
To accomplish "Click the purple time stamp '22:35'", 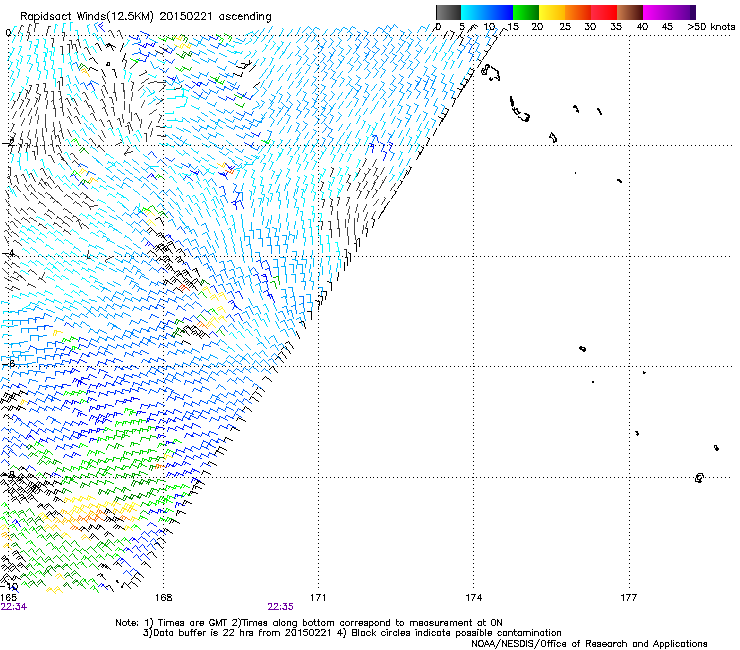I will [280, 607].
